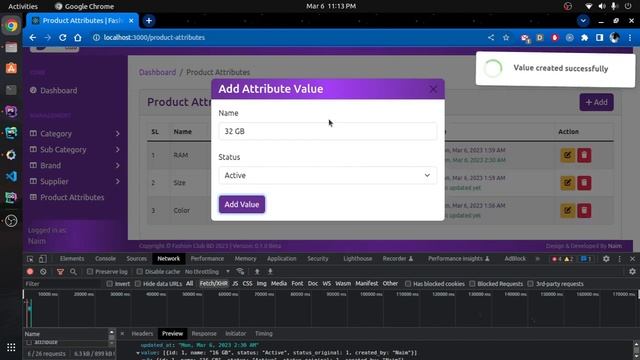Screen dimensions: 640x360
Task: Open the Status dropdown showing Active
Action: (327, 176)
